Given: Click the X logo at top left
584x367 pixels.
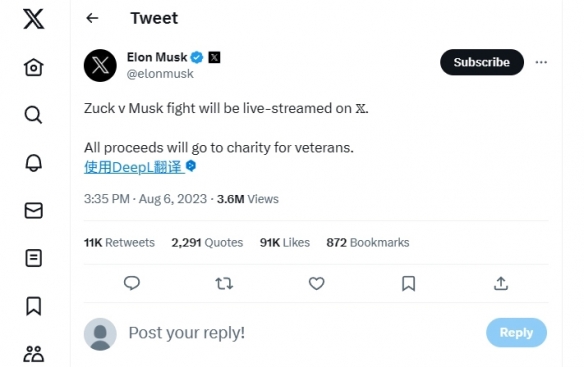Looking at the screenshot, I should [34, 19].
